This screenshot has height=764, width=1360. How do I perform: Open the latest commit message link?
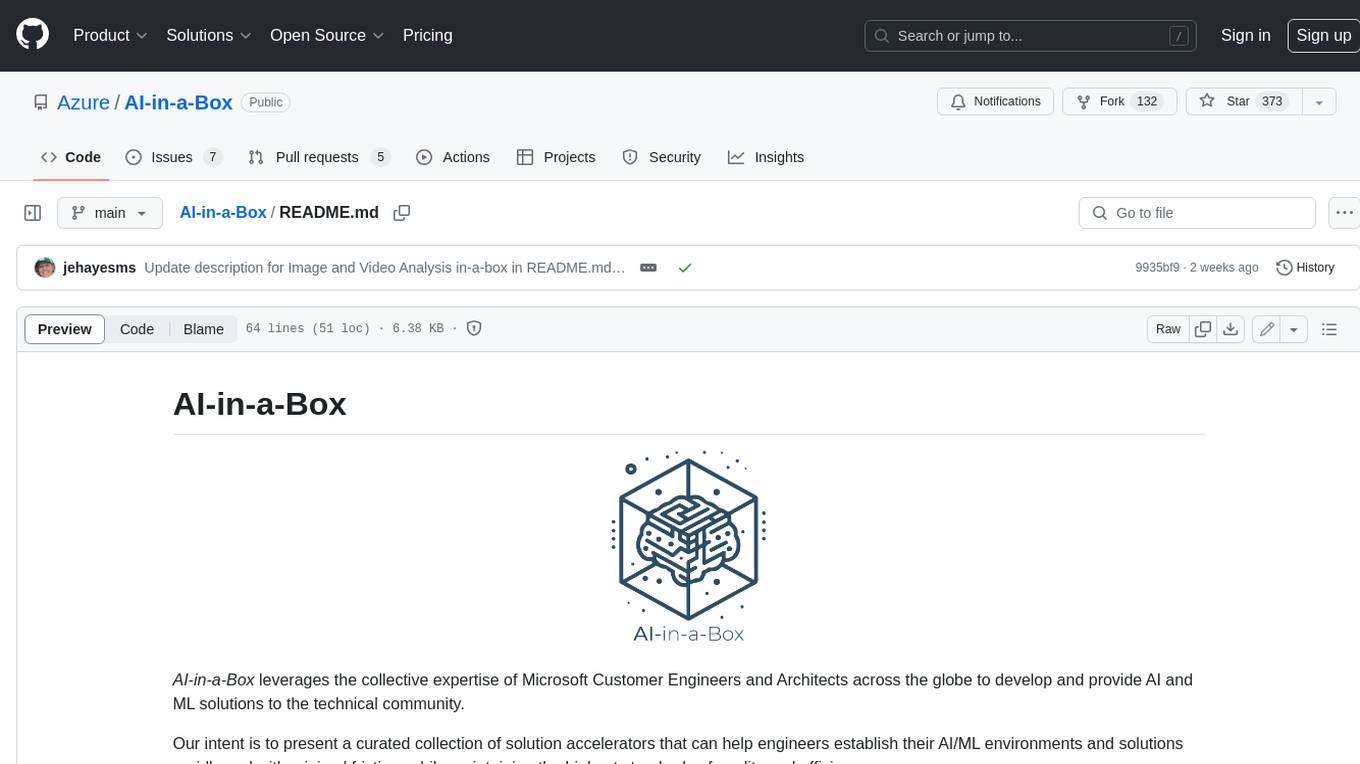pyautogui.click(x=385, y=267)
